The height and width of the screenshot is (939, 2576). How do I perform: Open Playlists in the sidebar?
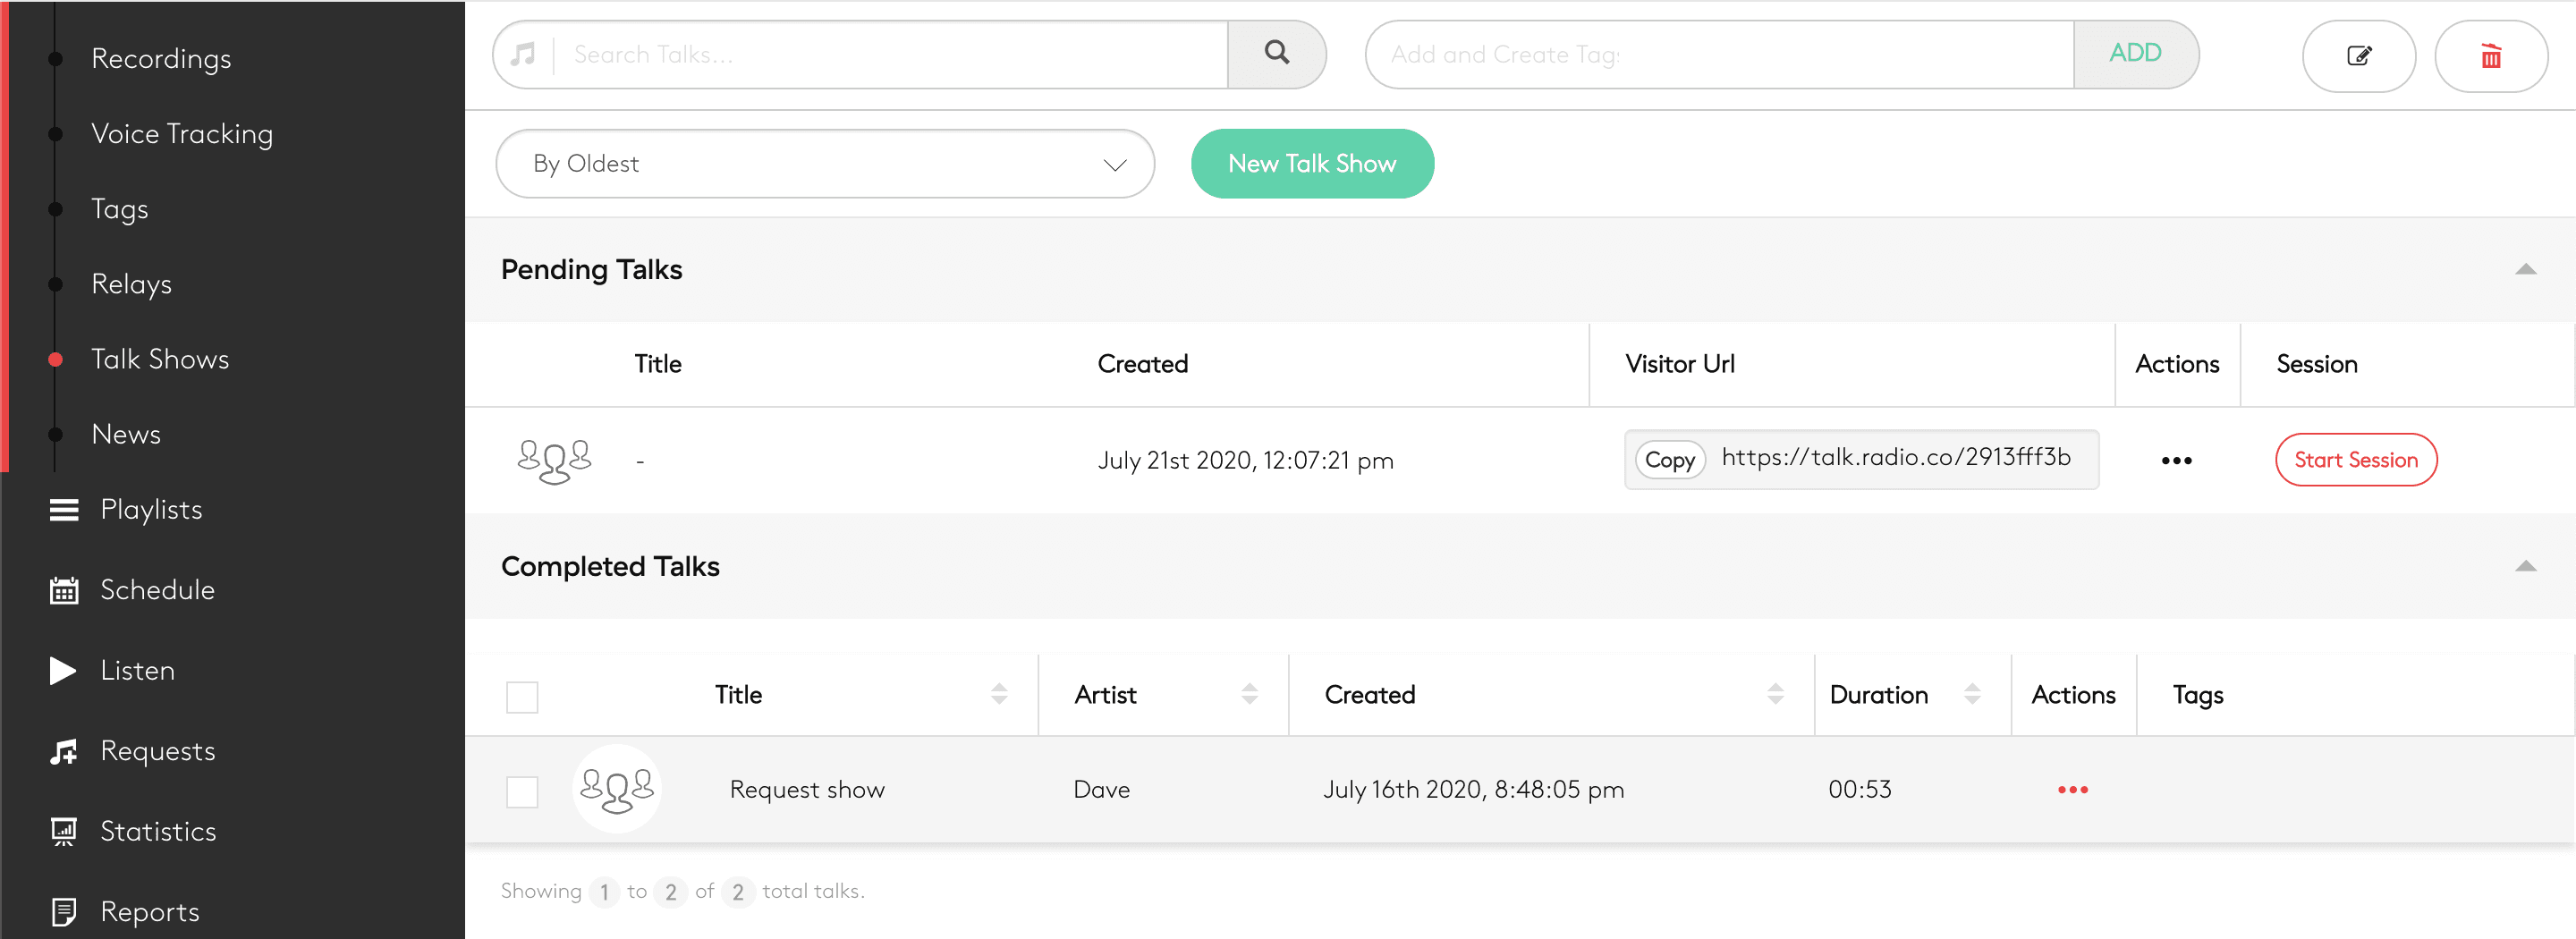pos(150,510)
